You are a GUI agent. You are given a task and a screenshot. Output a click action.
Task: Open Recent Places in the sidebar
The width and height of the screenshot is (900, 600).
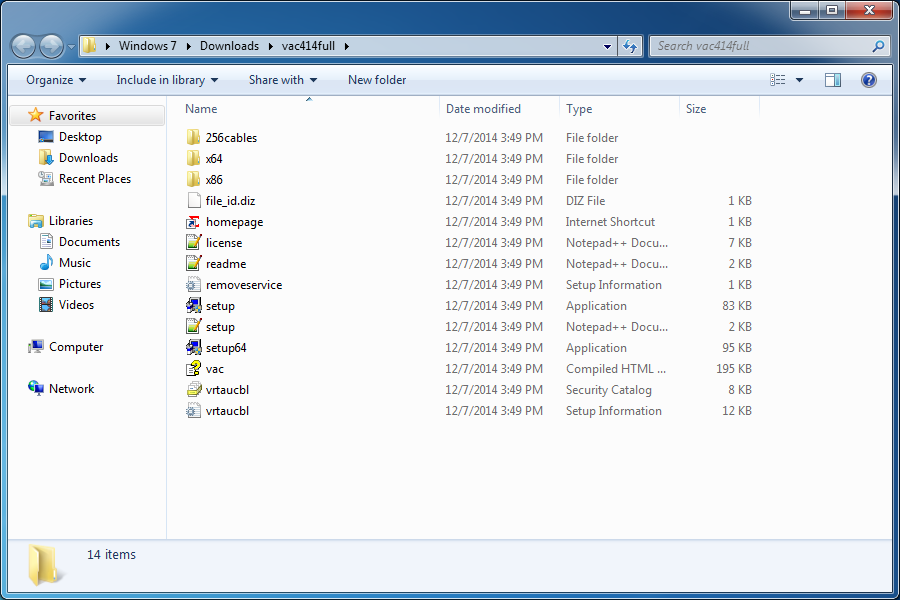tap(95, 179)
